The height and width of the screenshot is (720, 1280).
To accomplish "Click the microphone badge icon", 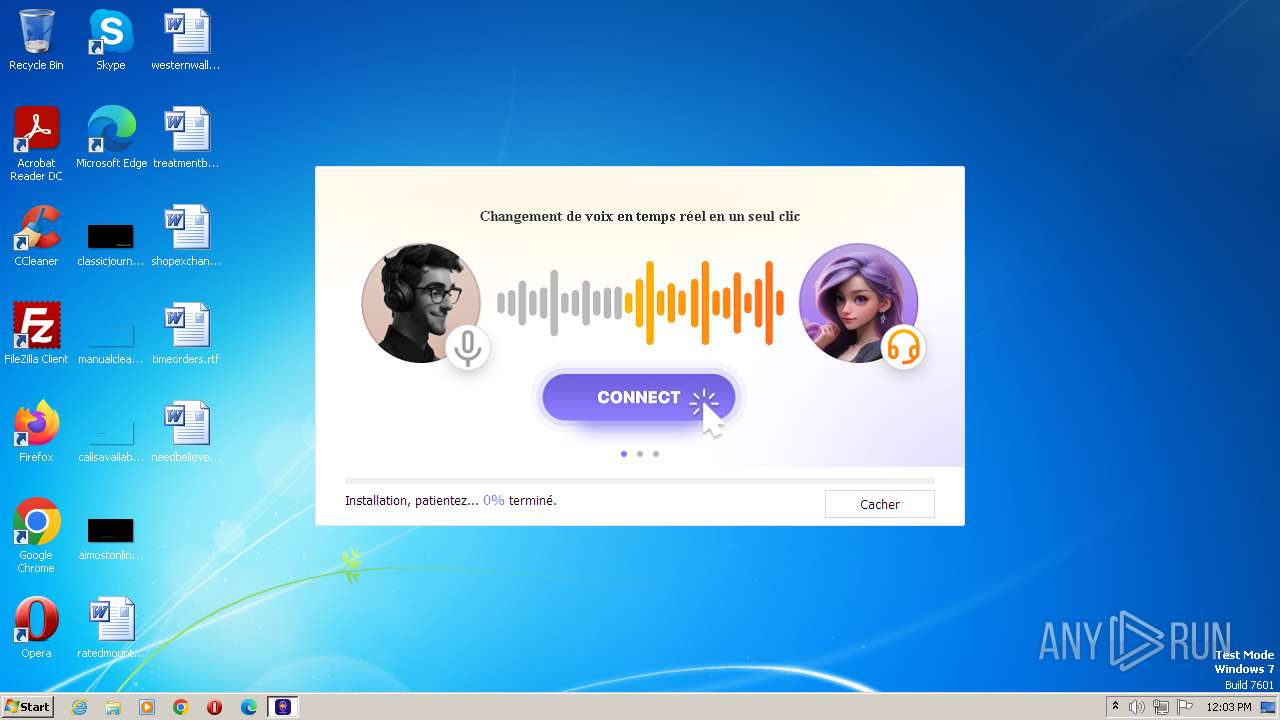I will click(x=467, y=347).
